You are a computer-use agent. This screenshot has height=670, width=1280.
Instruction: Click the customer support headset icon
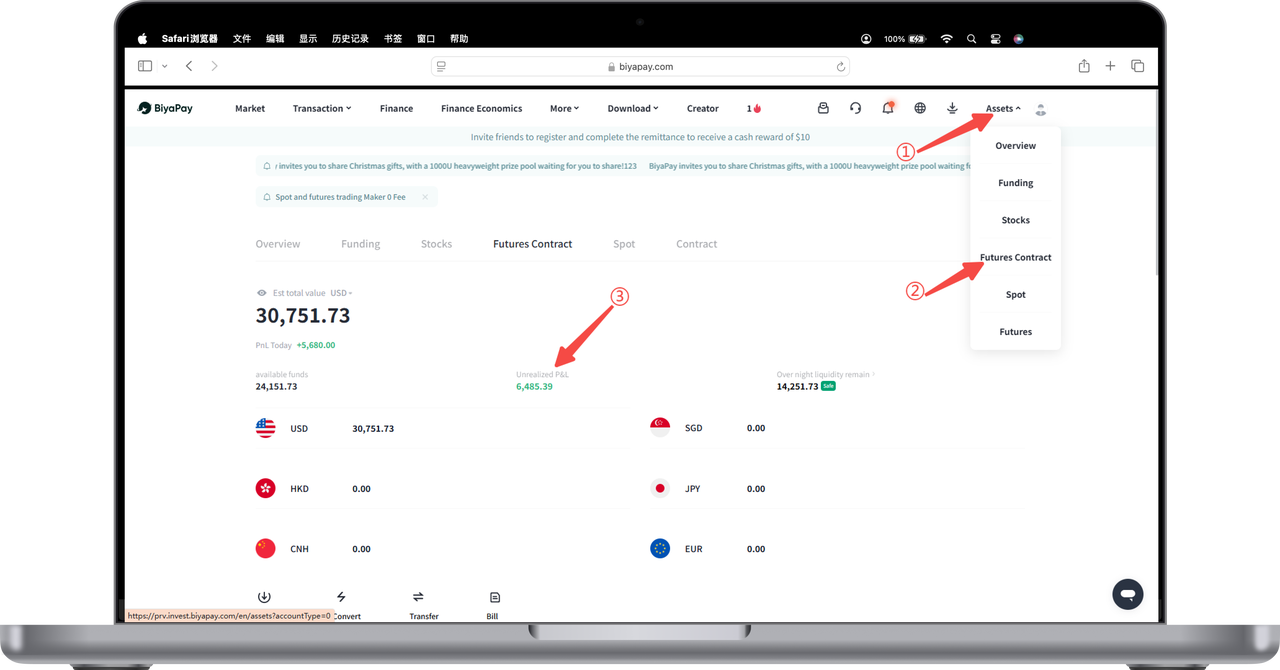pyautogui.click(x=855, y=108)
